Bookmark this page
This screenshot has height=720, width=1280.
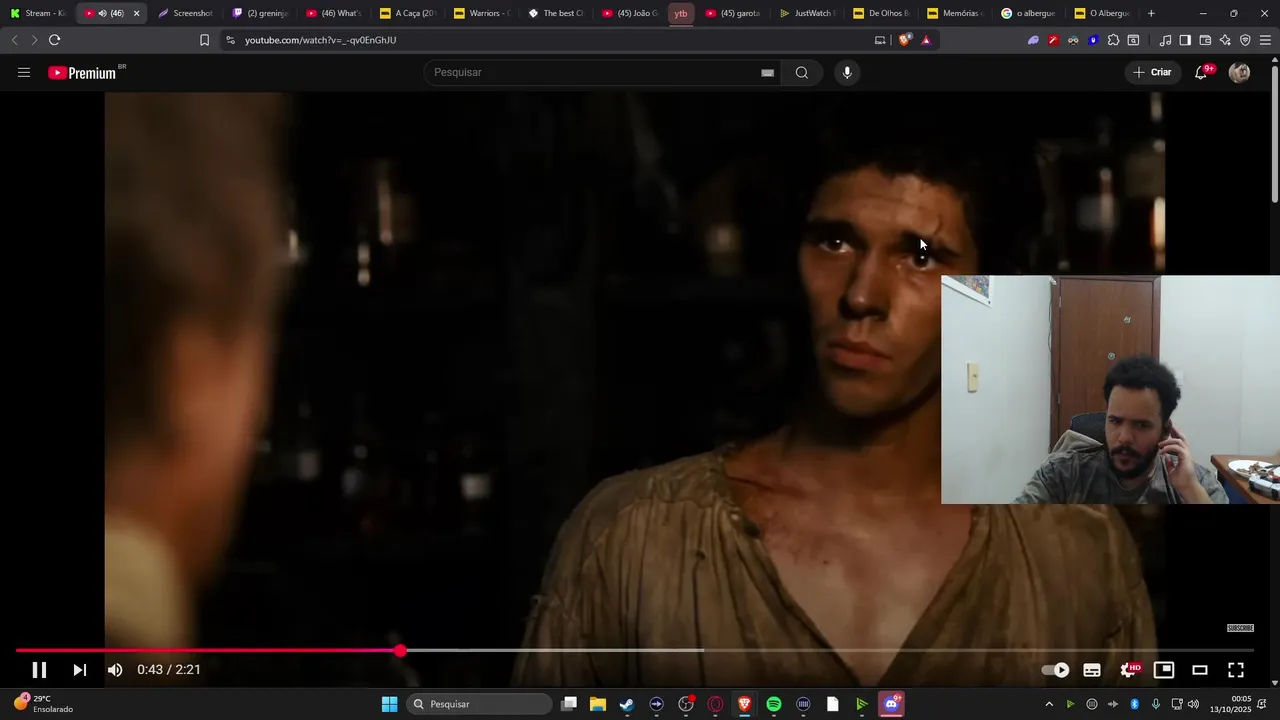click(204, 40)
